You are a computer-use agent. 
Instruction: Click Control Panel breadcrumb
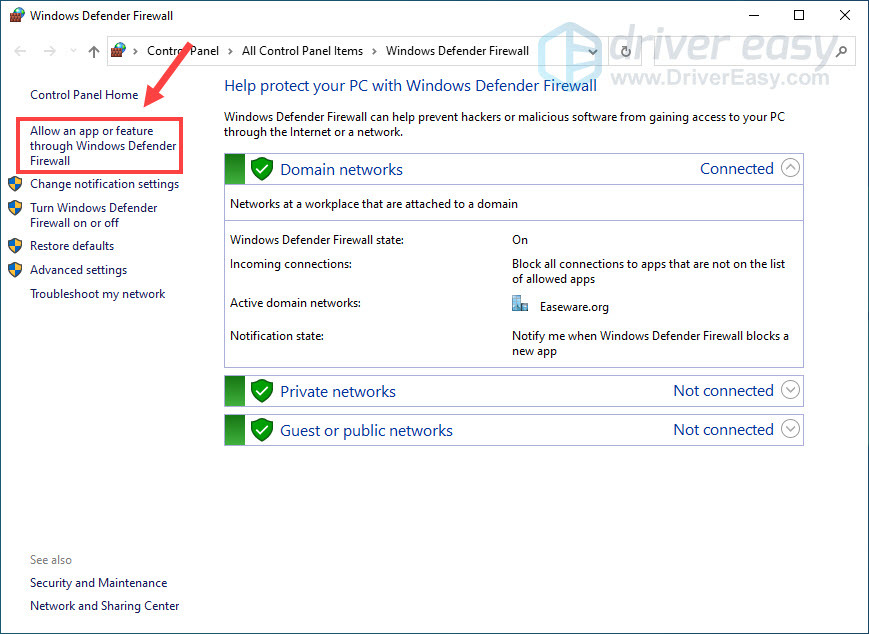click(183, 51)
